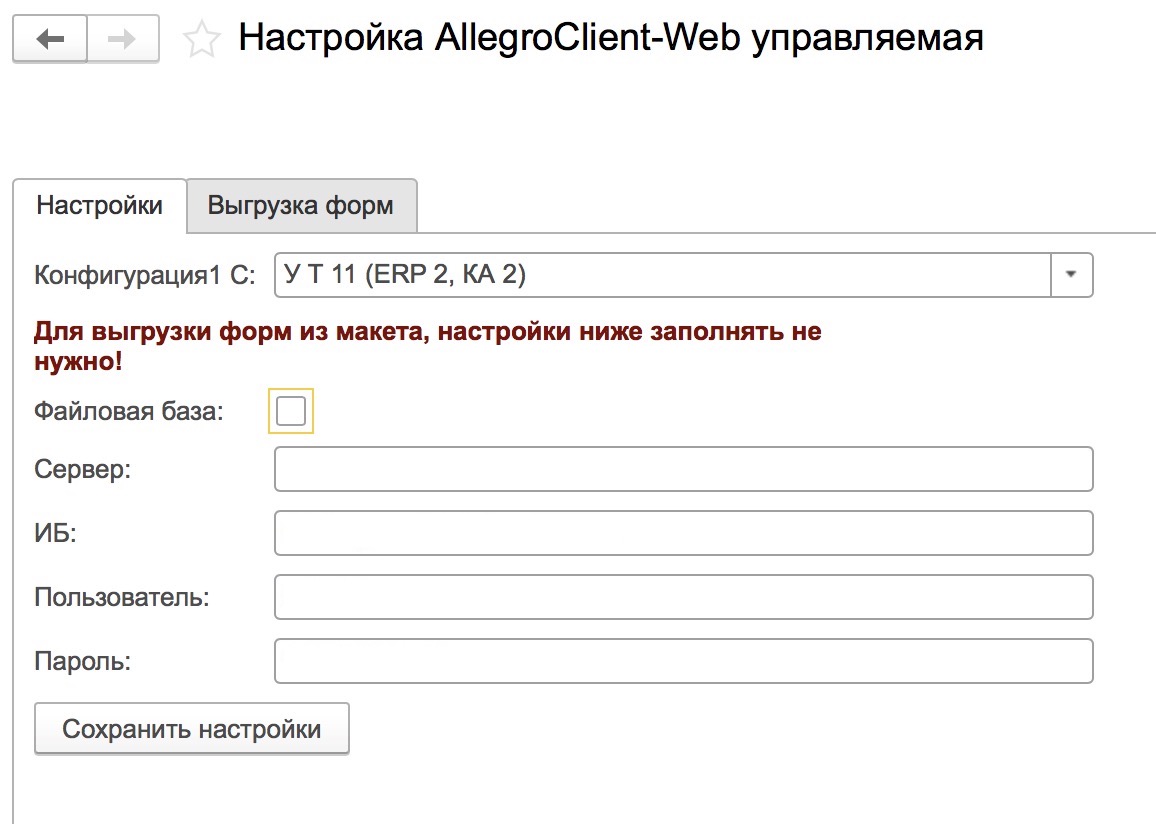Go forward with the right arrow button

coord(123,38)
